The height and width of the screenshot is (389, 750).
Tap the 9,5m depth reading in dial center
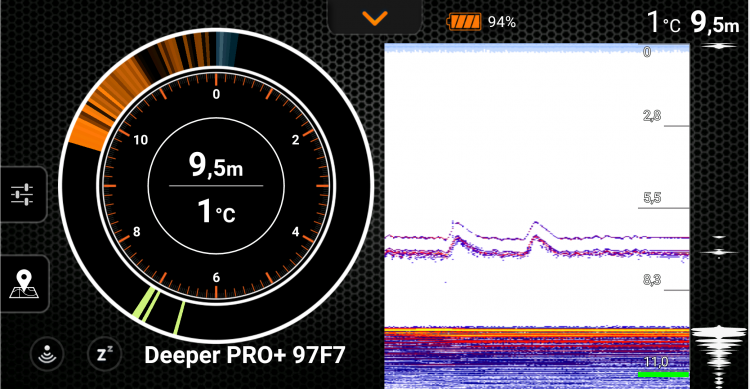[216, 165]
